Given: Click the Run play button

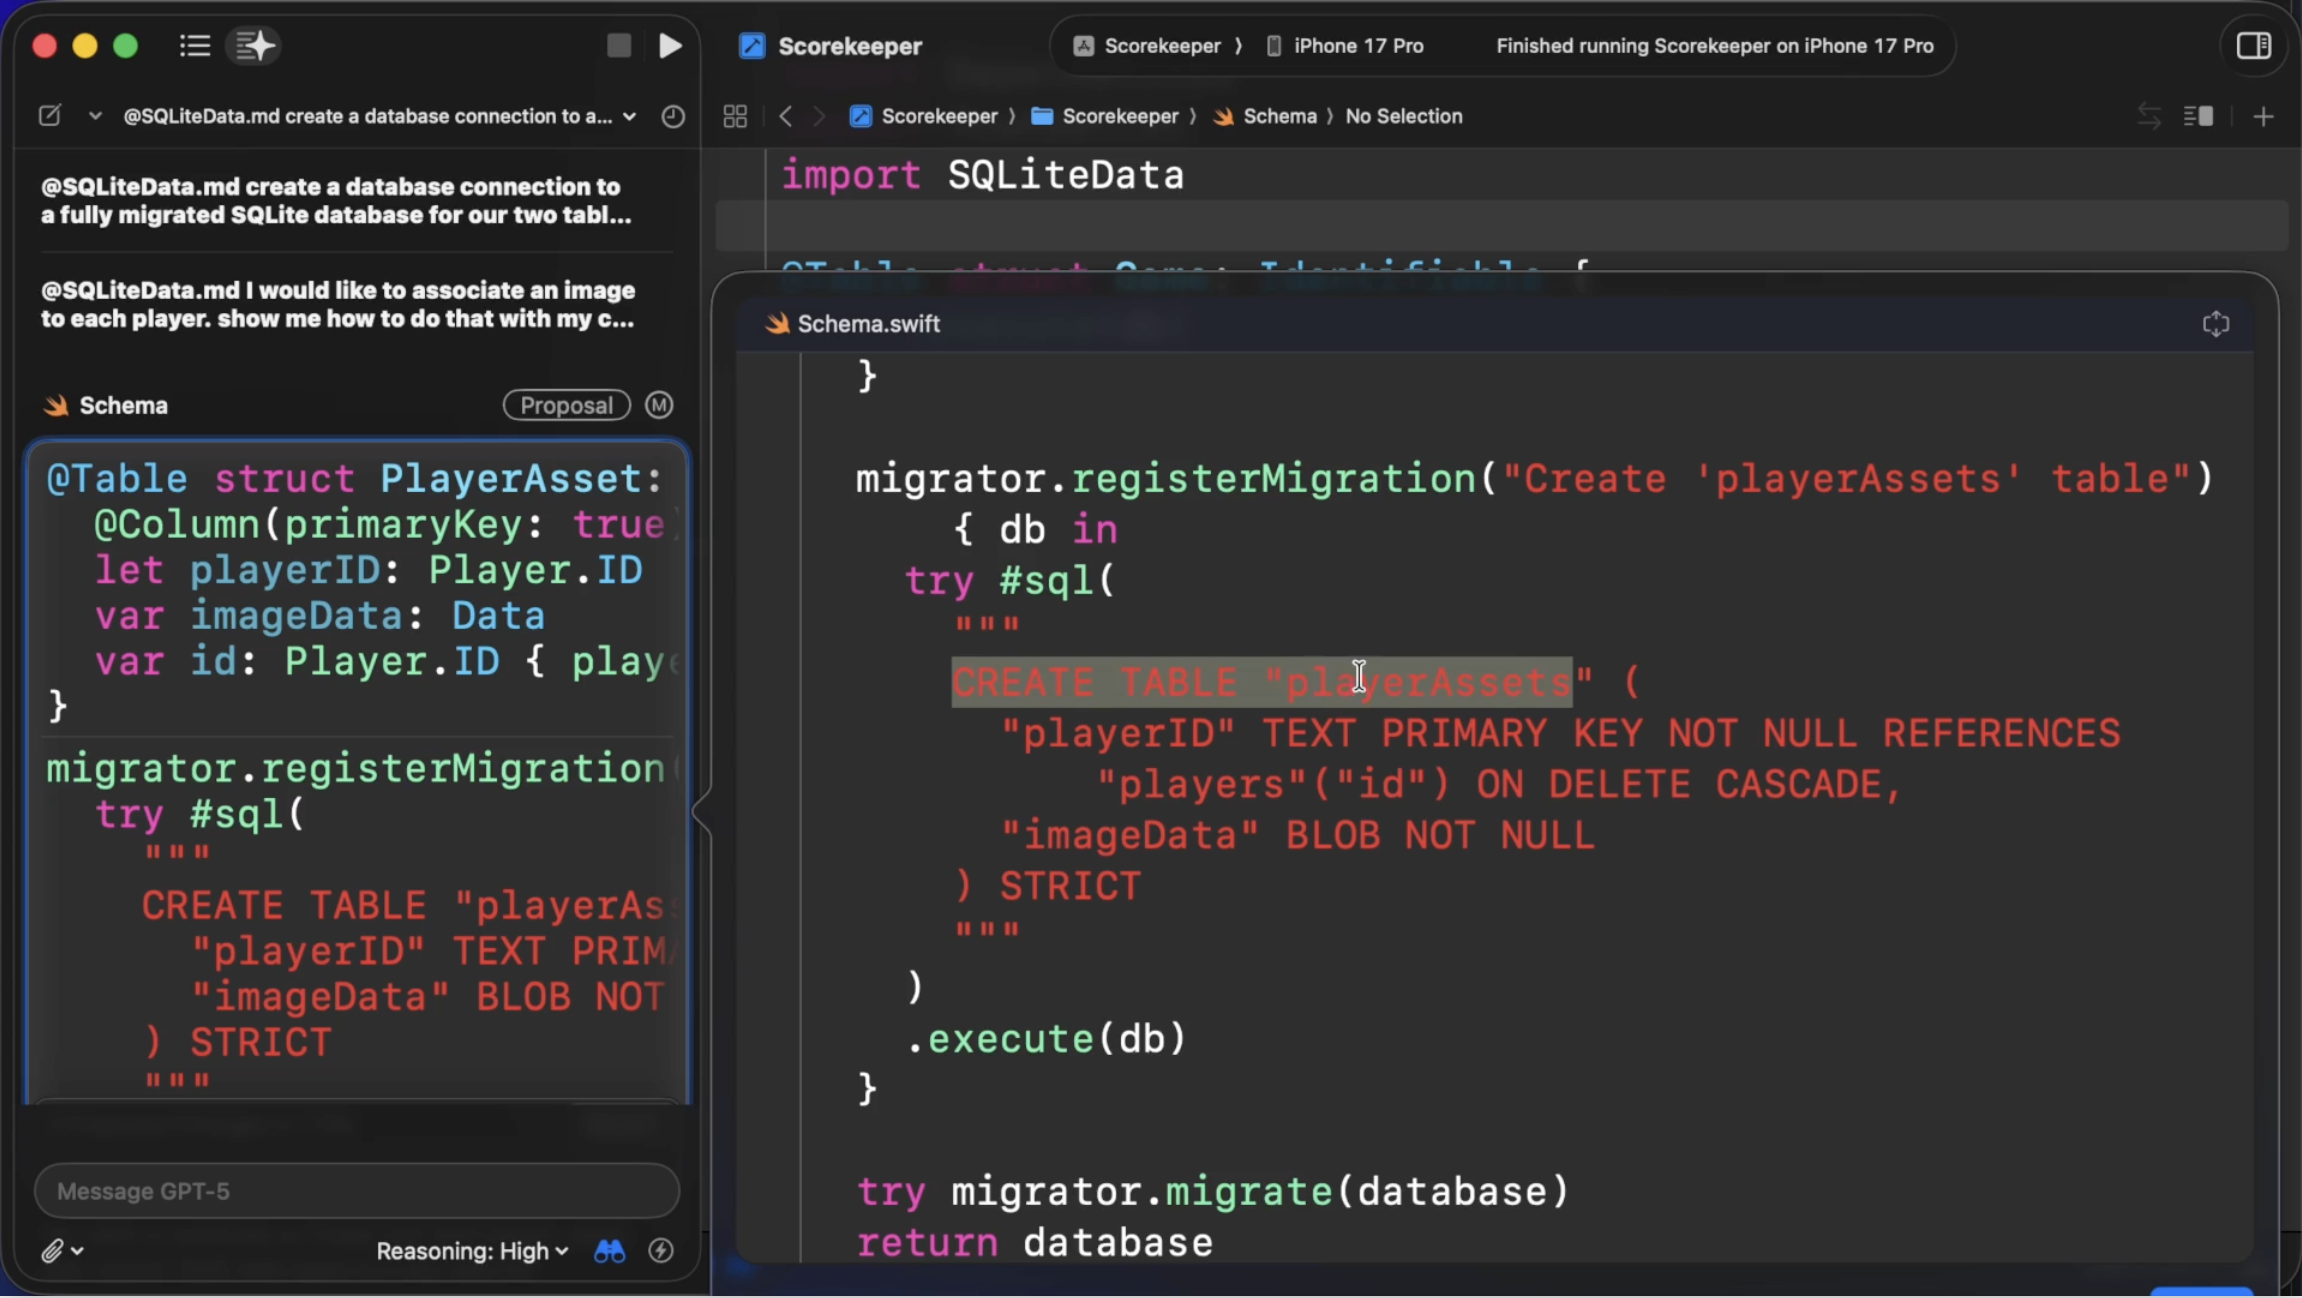Looking at the screenshot, I should coord(670,46).
